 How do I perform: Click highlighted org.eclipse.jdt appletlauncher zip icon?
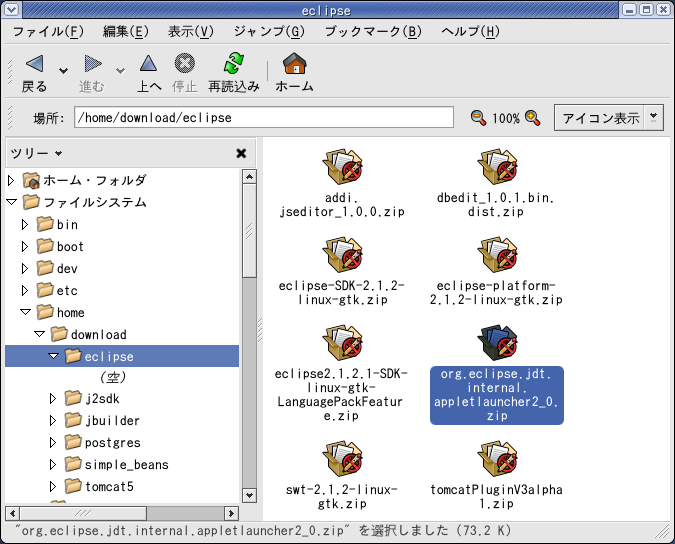coord(497,343)
